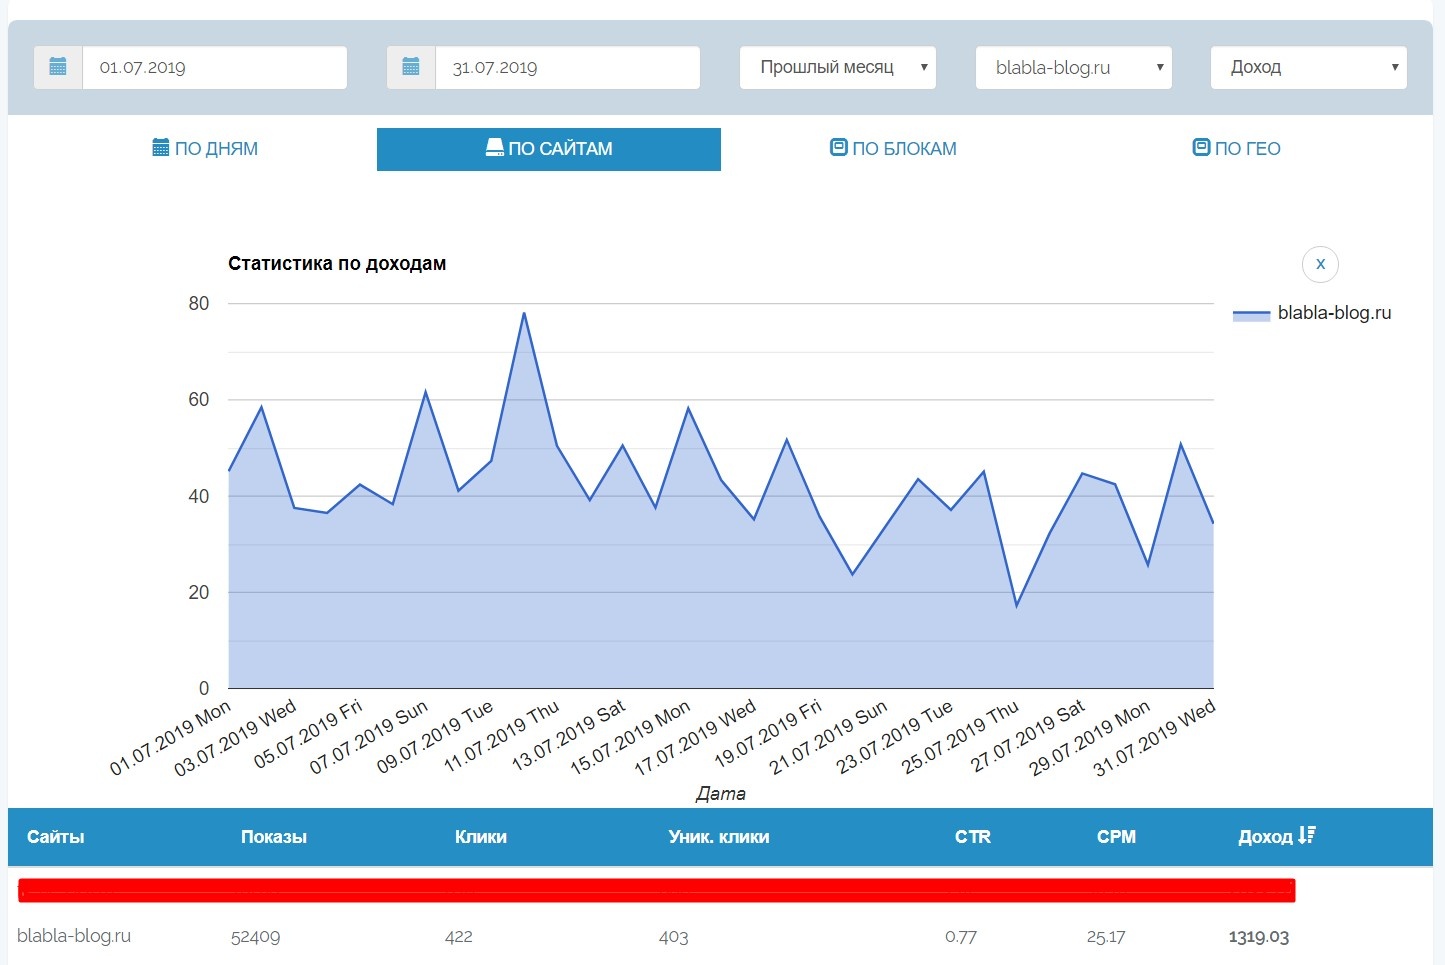
Task: Switch to the ПО ДНЯМ tab
Action: coord(205,149)
